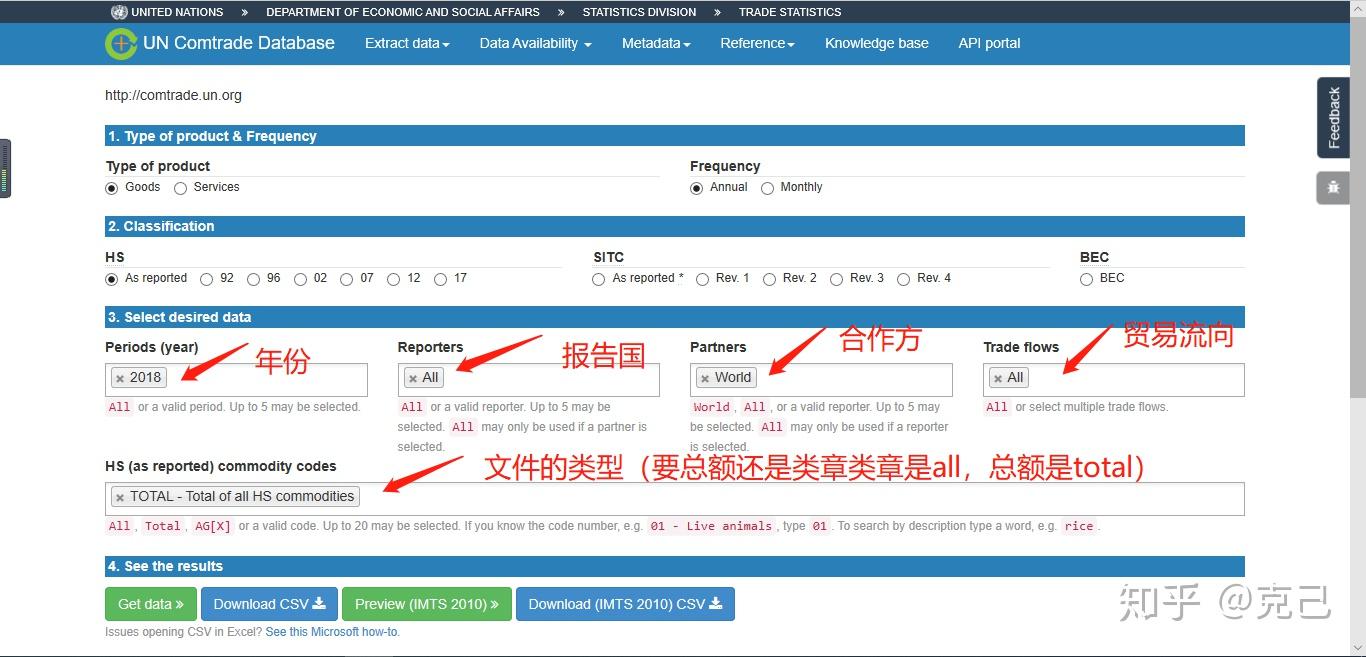Remove the World partner tag via its x

click(x=708, y=377)
